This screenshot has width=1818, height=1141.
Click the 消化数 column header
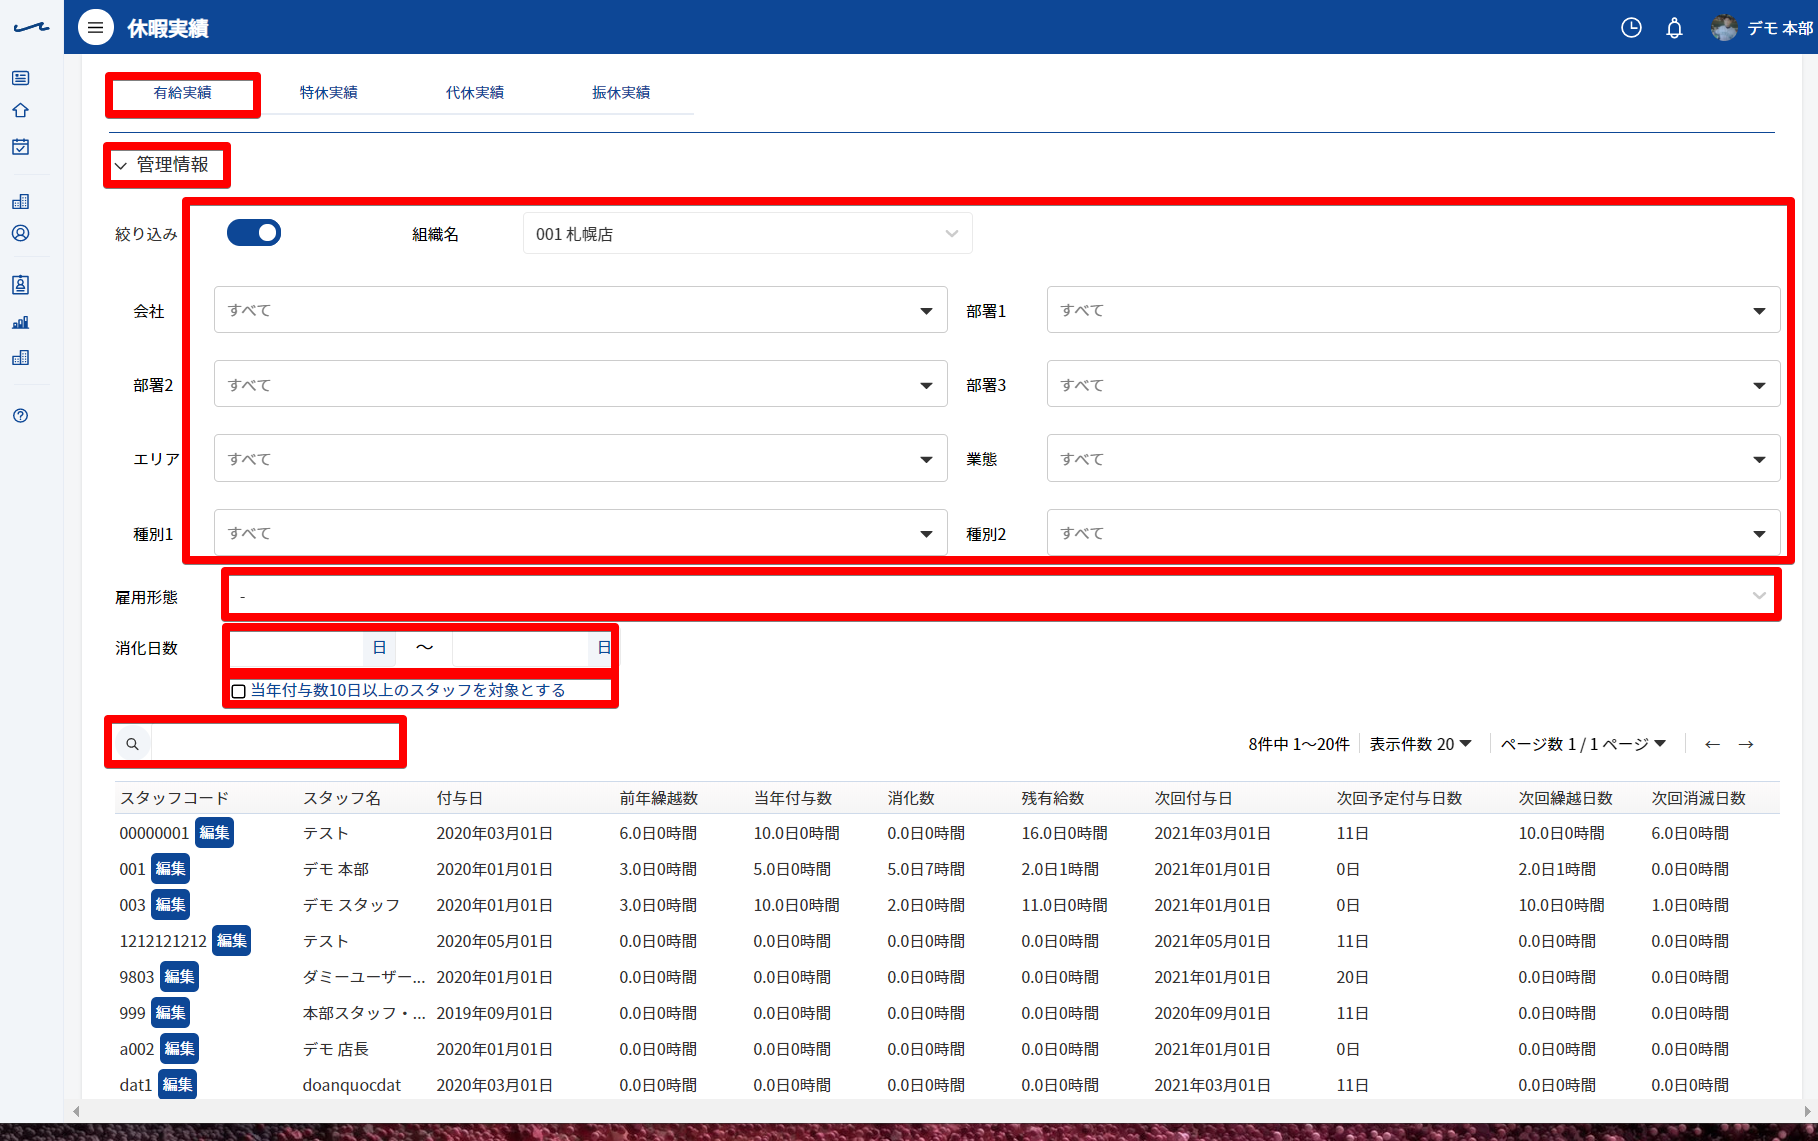[x=911, y=798]
